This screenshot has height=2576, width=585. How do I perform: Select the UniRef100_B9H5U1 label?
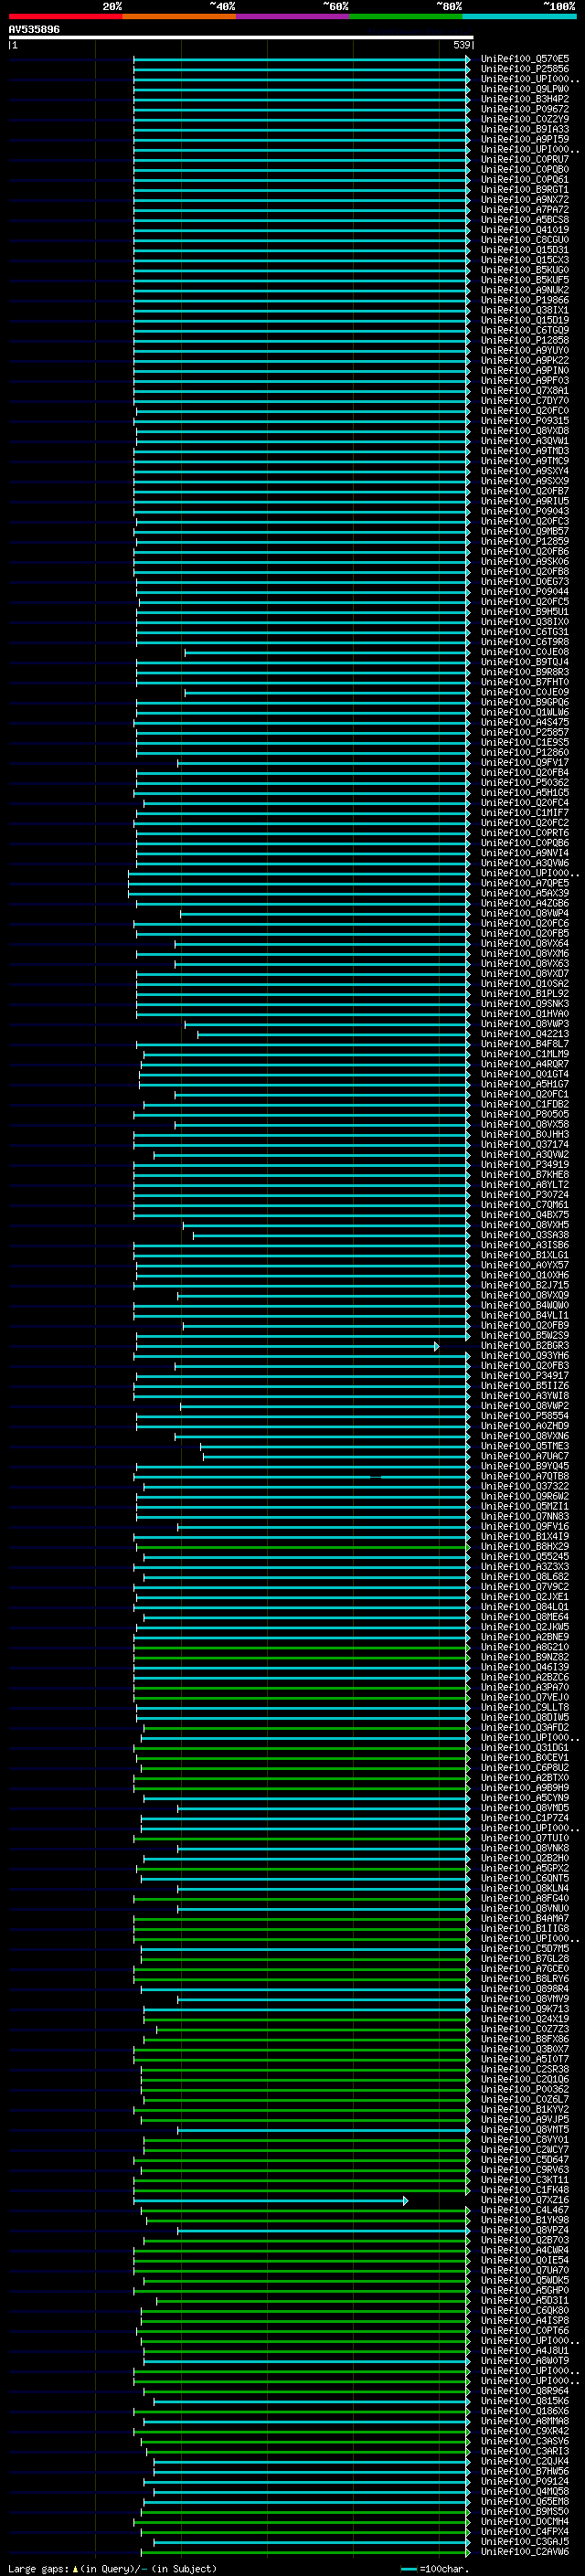525,612
